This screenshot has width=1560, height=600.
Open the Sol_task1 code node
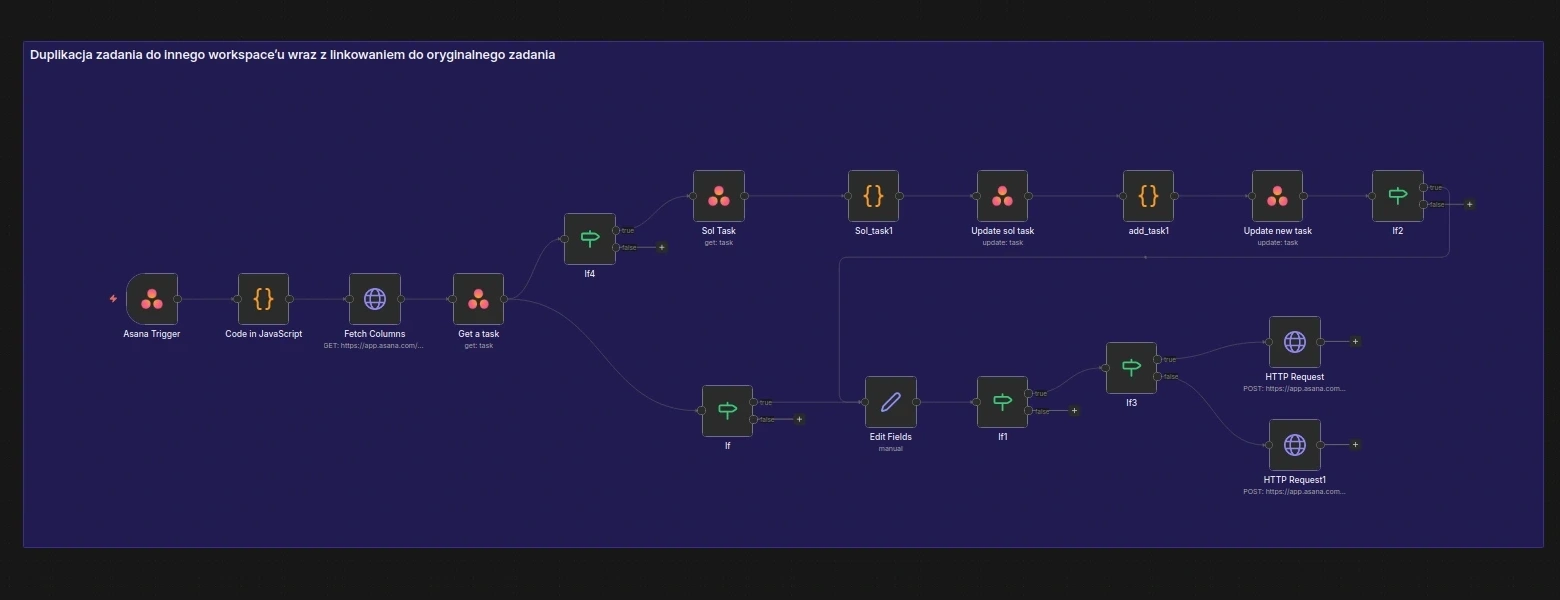pyautogui.click(x=873, y=195)
